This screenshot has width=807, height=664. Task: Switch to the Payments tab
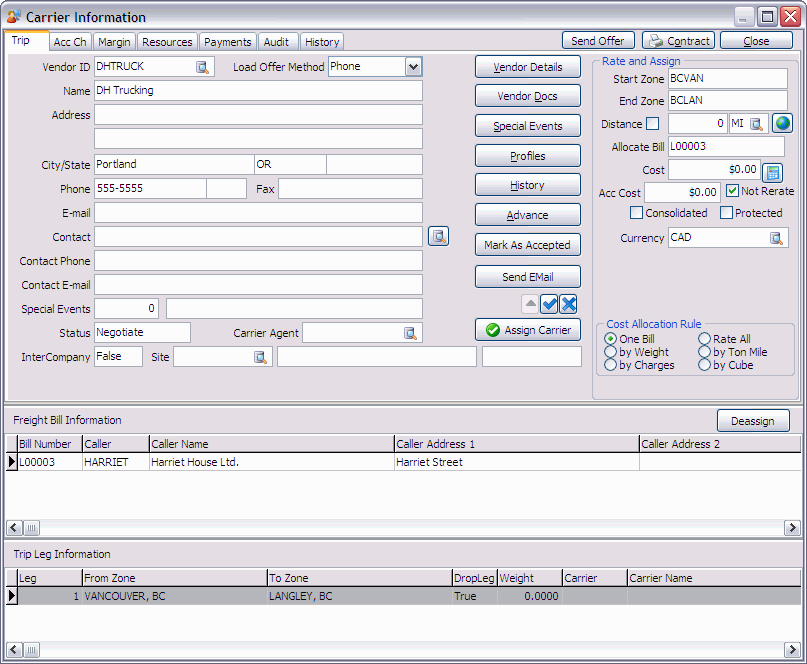tap(227, 42)
